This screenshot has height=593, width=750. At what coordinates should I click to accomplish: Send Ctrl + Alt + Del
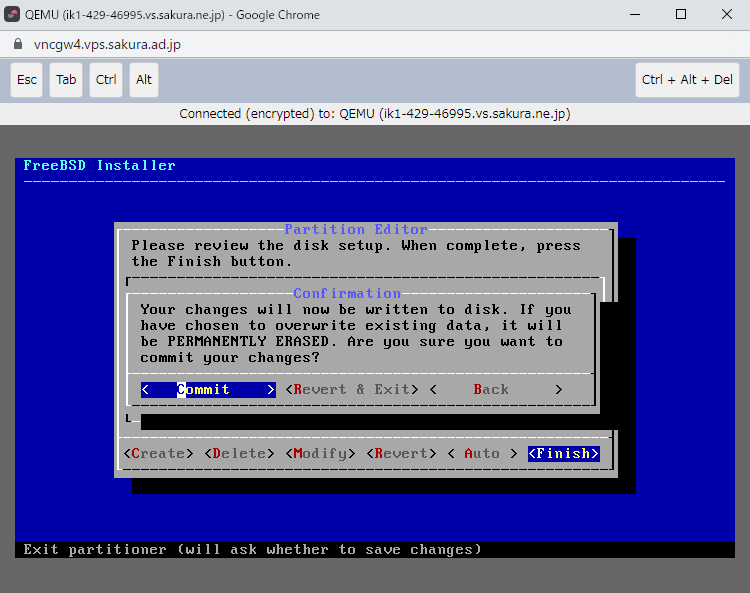(x=687, y=80)
